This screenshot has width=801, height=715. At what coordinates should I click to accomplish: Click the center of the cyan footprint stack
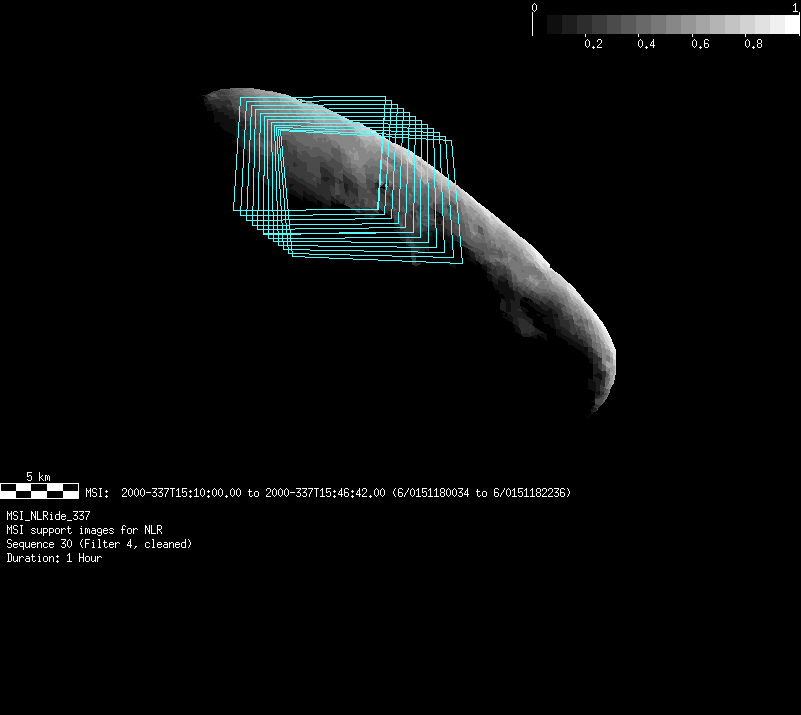[345, 180]
